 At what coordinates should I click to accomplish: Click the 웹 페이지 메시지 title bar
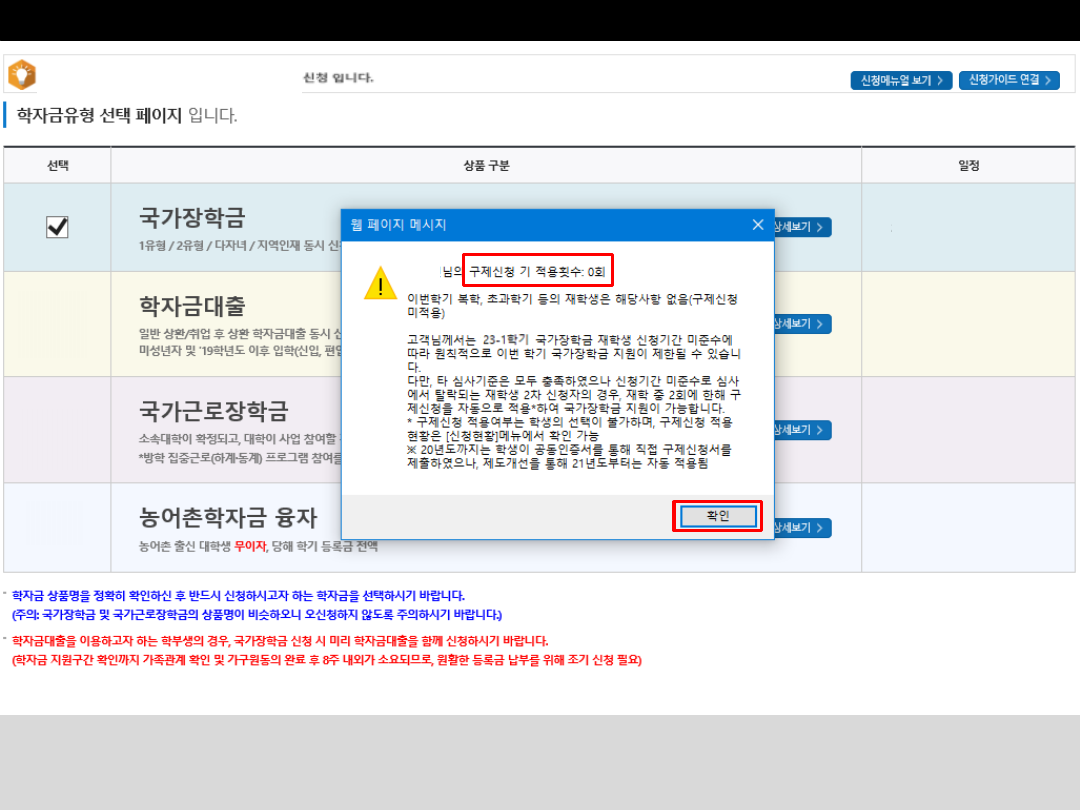click(x=540, y=225)
